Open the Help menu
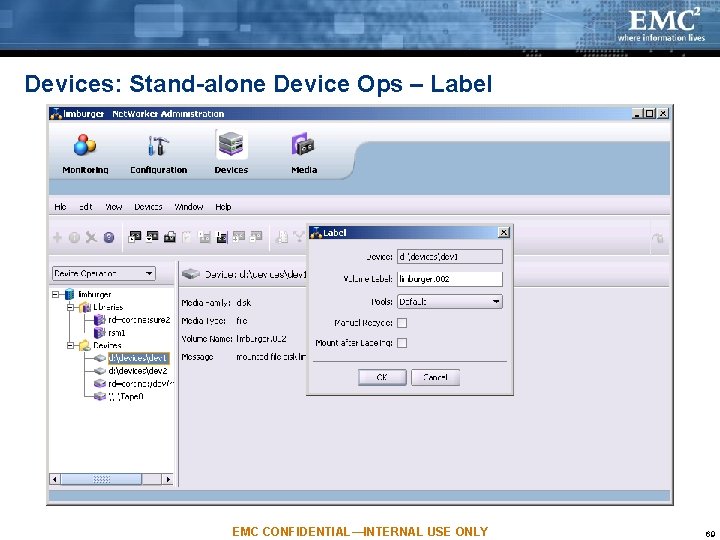This screenshot has width=720, height=540. pyautogui.click(x=223, y=207)
